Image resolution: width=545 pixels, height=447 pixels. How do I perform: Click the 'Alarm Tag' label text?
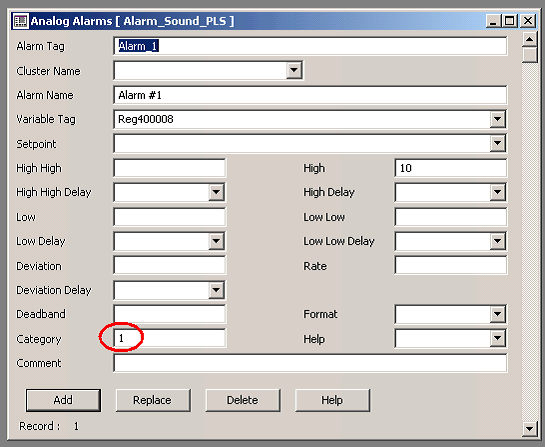(x=41, y=46)
